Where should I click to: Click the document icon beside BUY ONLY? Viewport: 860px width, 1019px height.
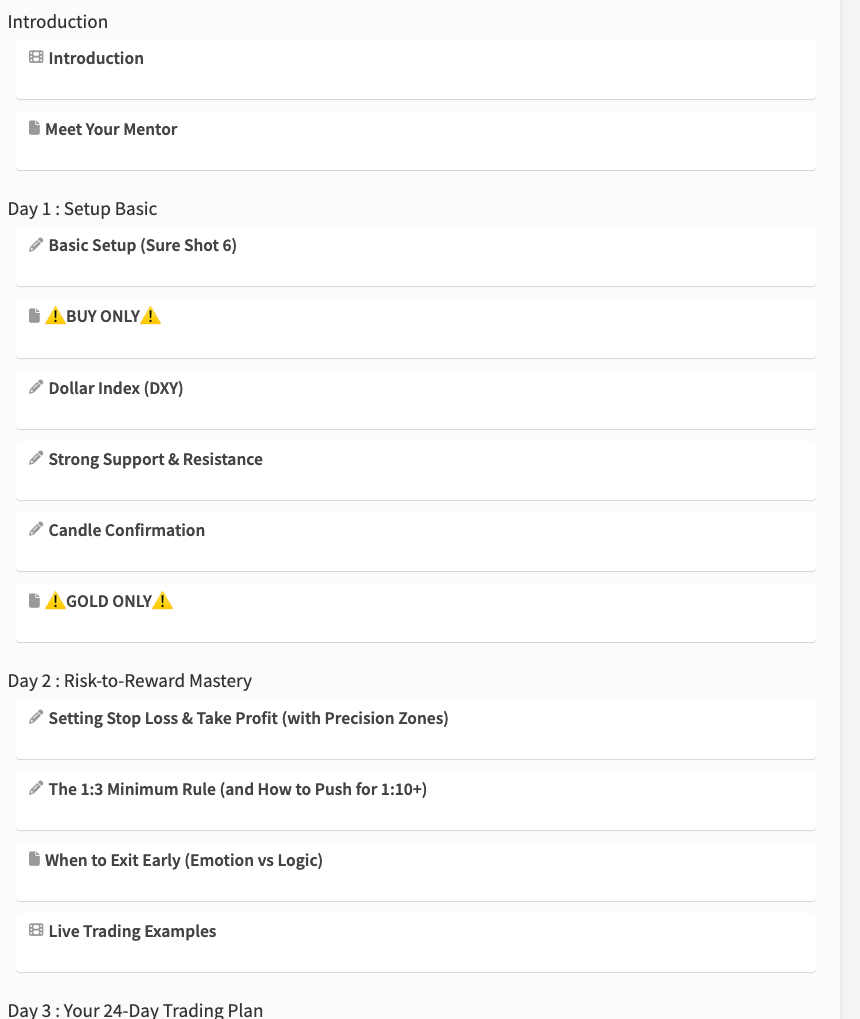[35, 316]
